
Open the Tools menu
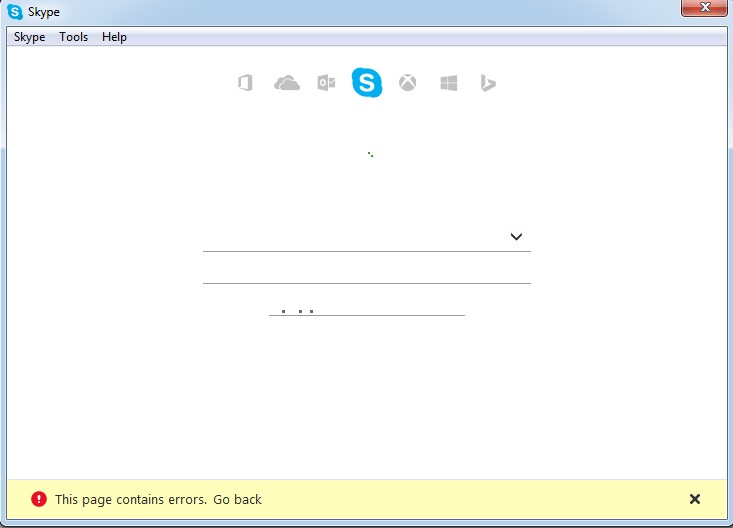pos(73,37)
